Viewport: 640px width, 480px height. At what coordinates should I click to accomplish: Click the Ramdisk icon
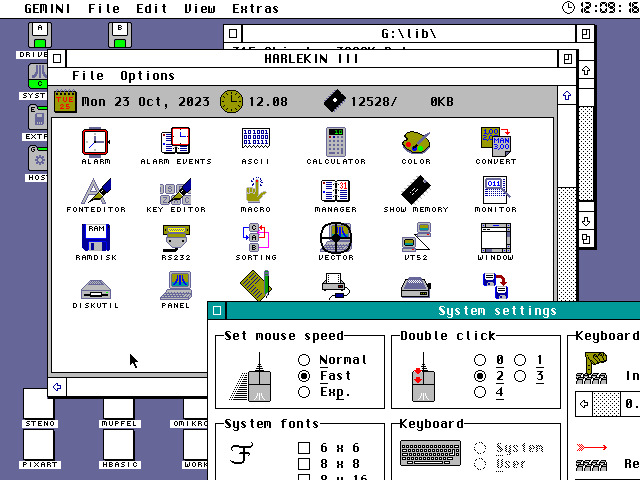point(96,238)
